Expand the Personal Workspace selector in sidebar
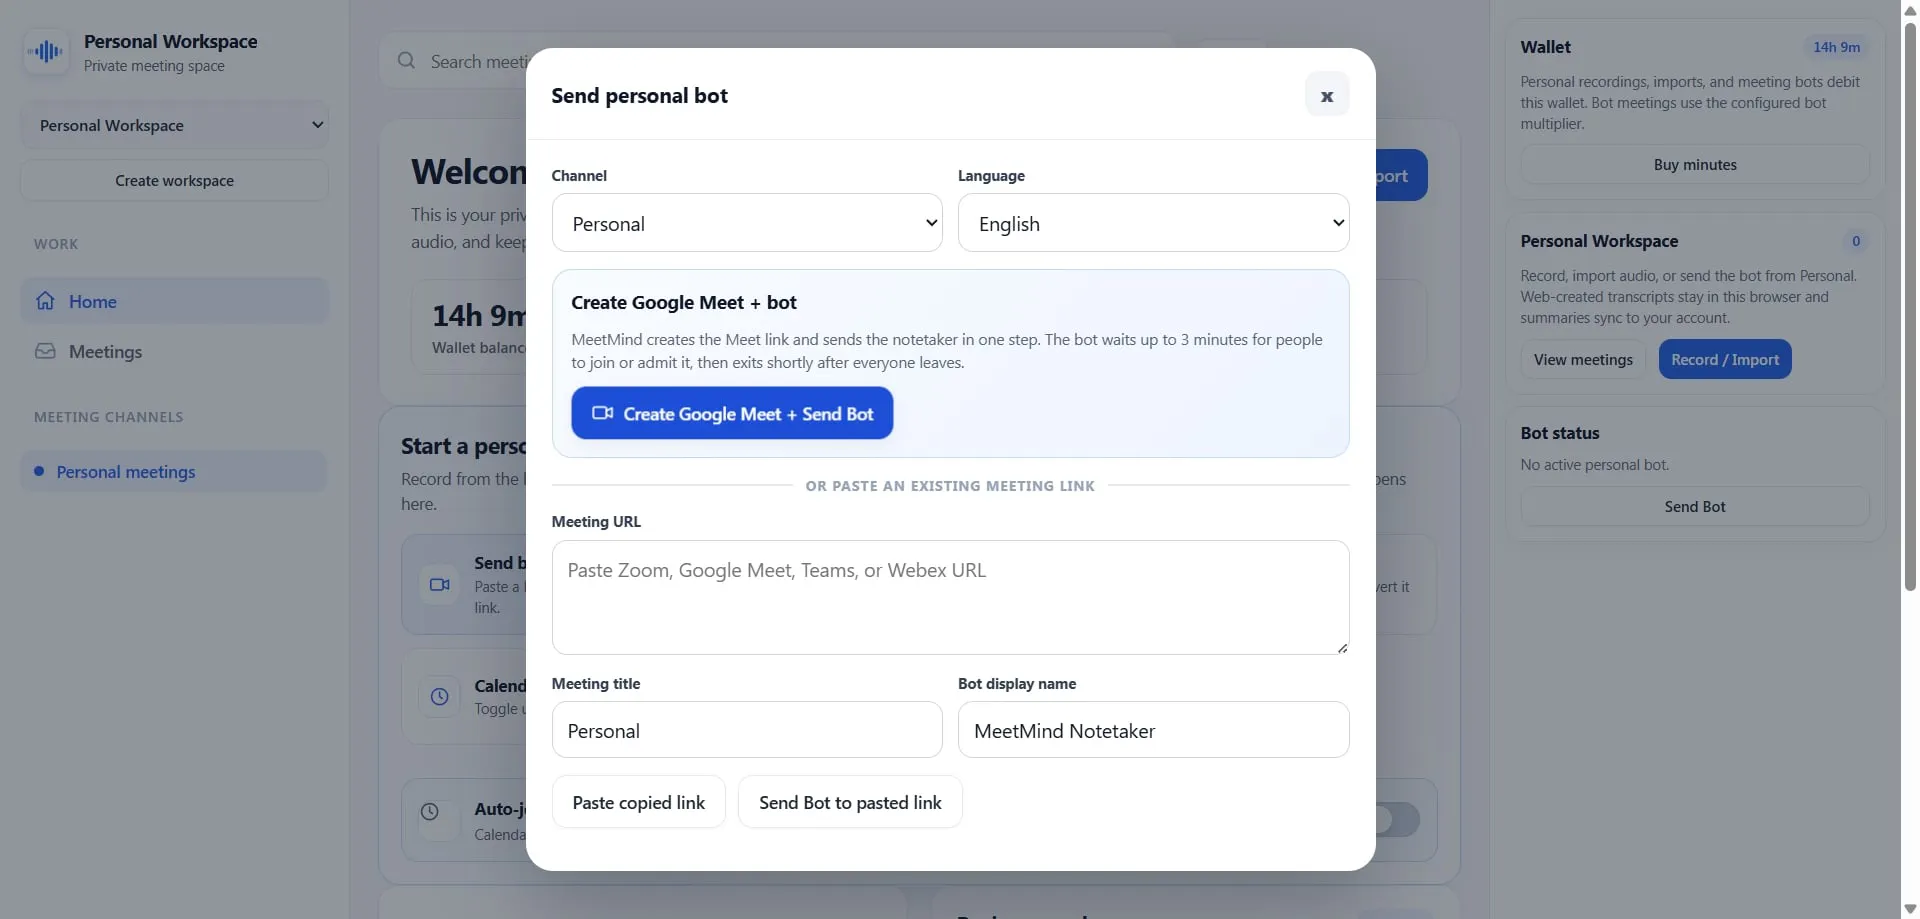Image resolution: width=1920 pixels, height=919 pixels. point(174,125)
